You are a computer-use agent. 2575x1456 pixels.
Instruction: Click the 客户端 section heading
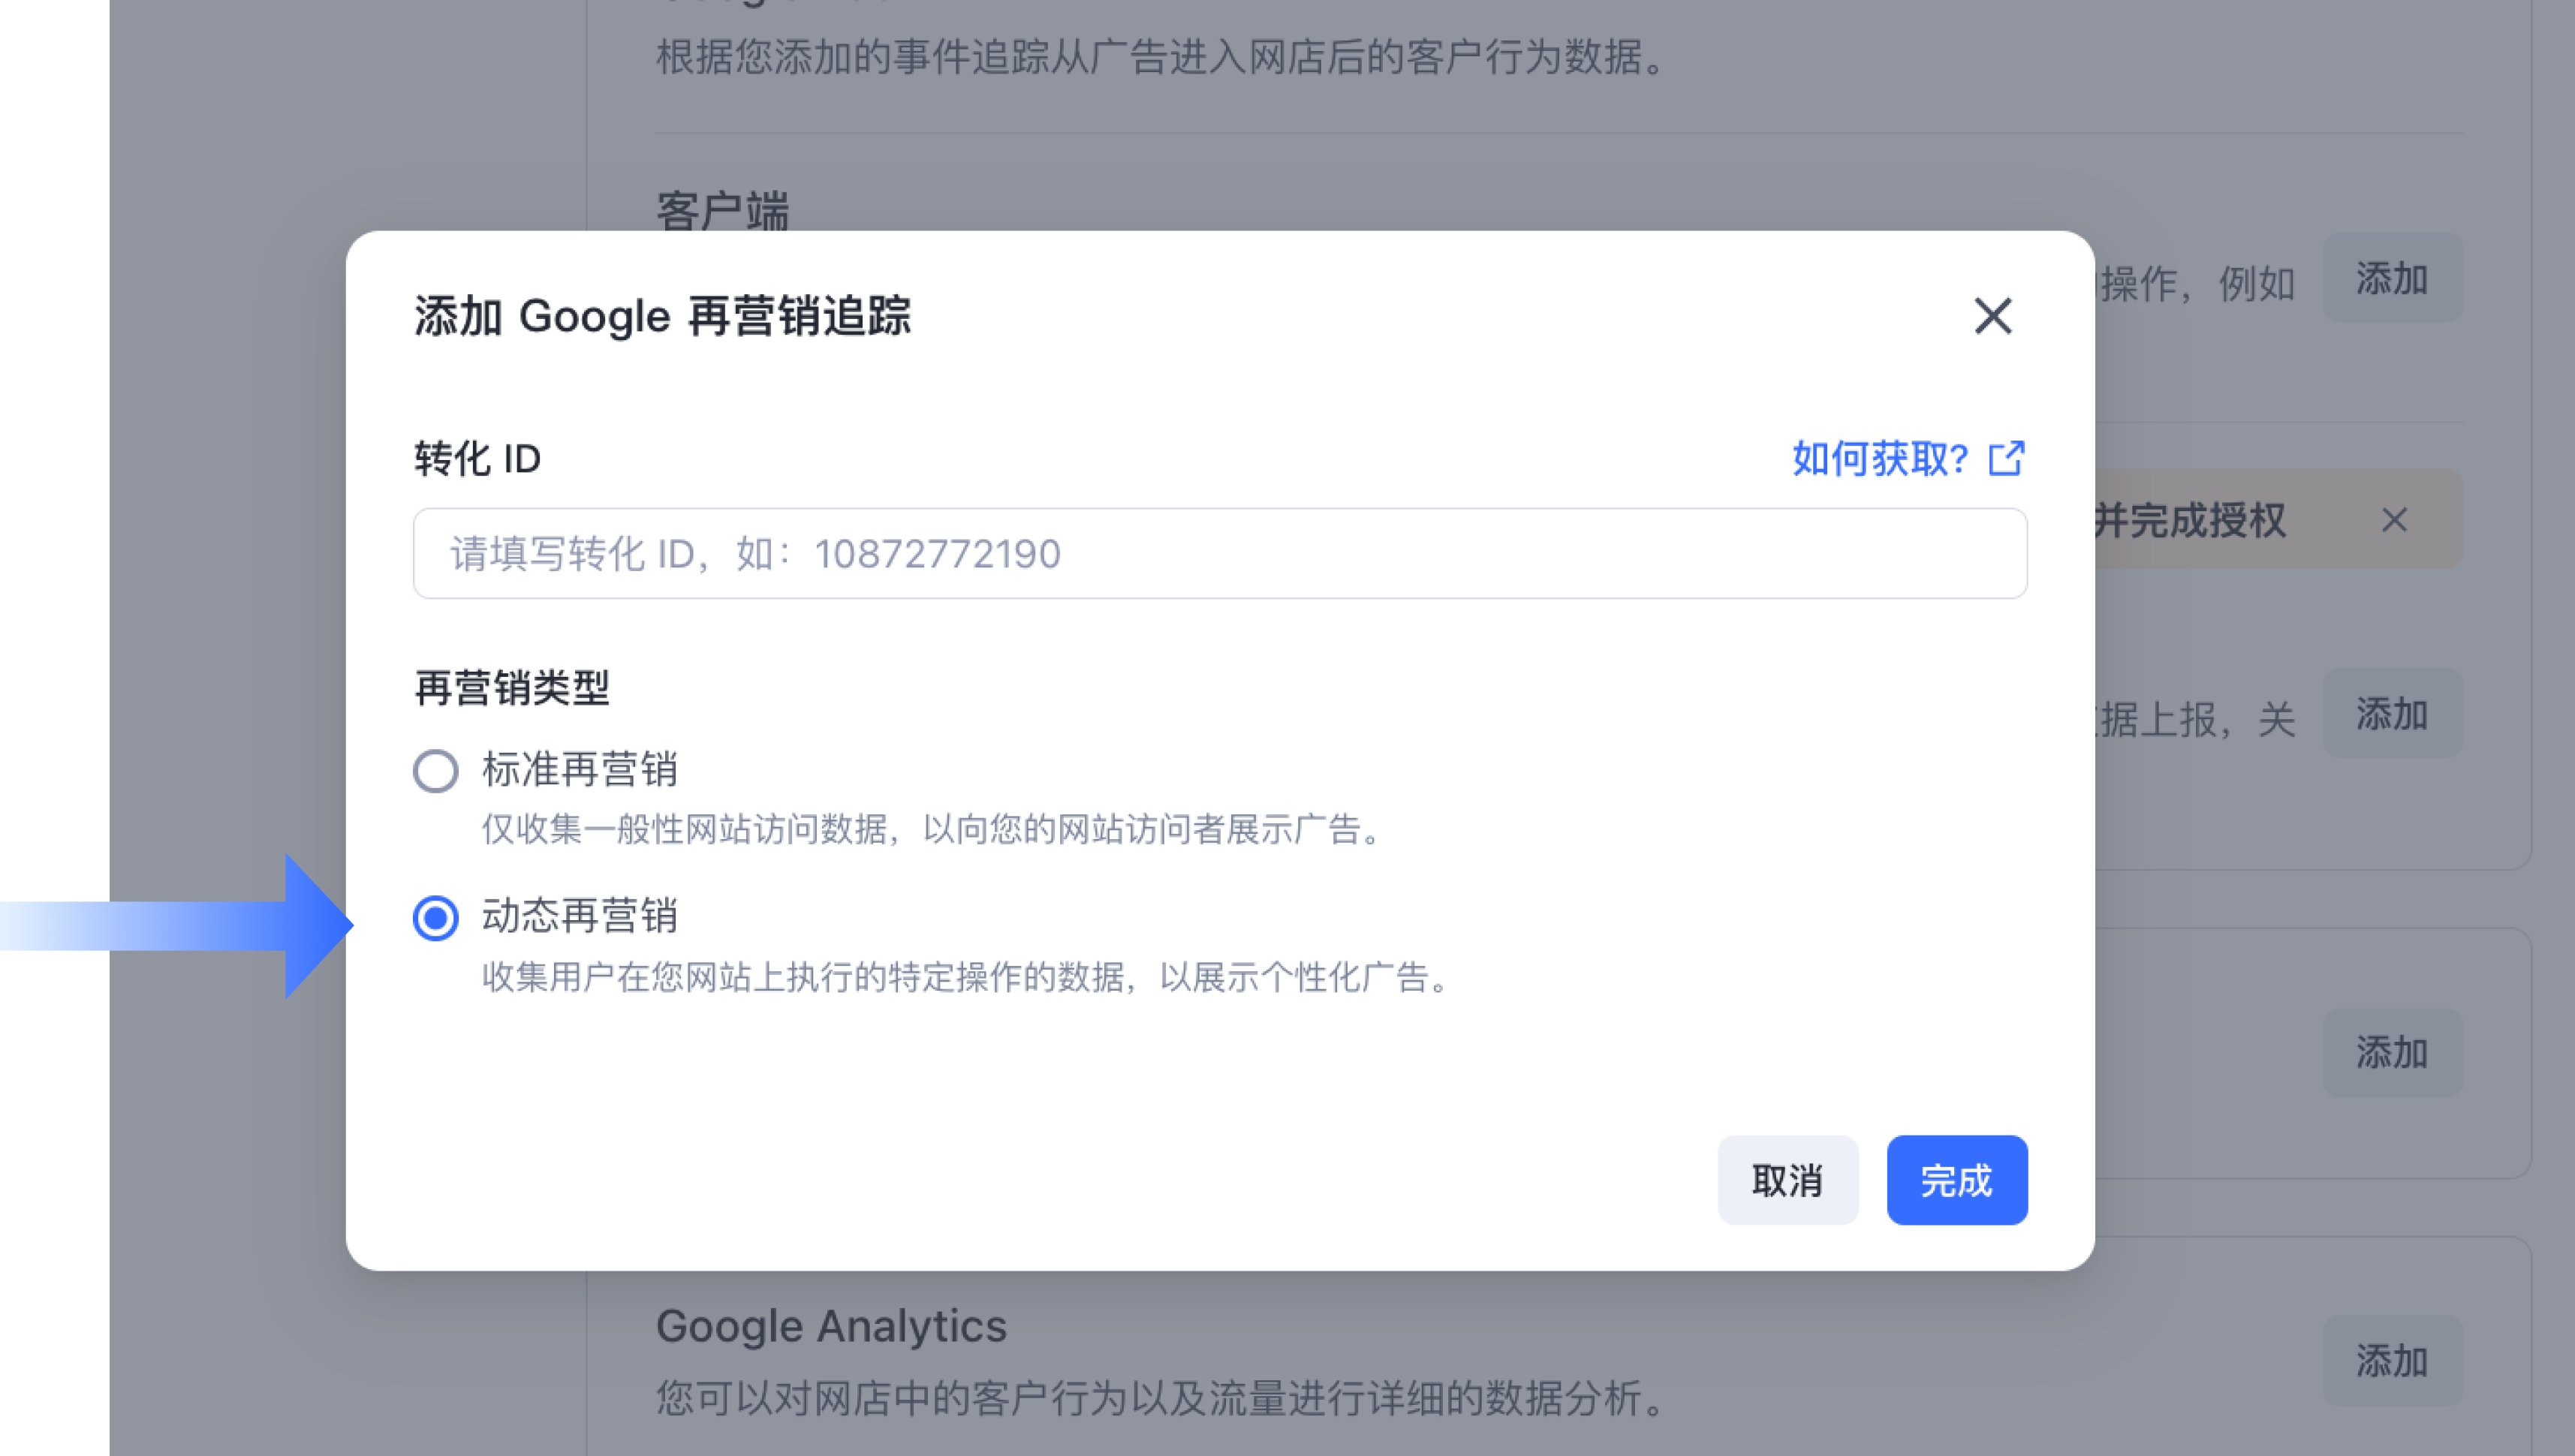722,211
